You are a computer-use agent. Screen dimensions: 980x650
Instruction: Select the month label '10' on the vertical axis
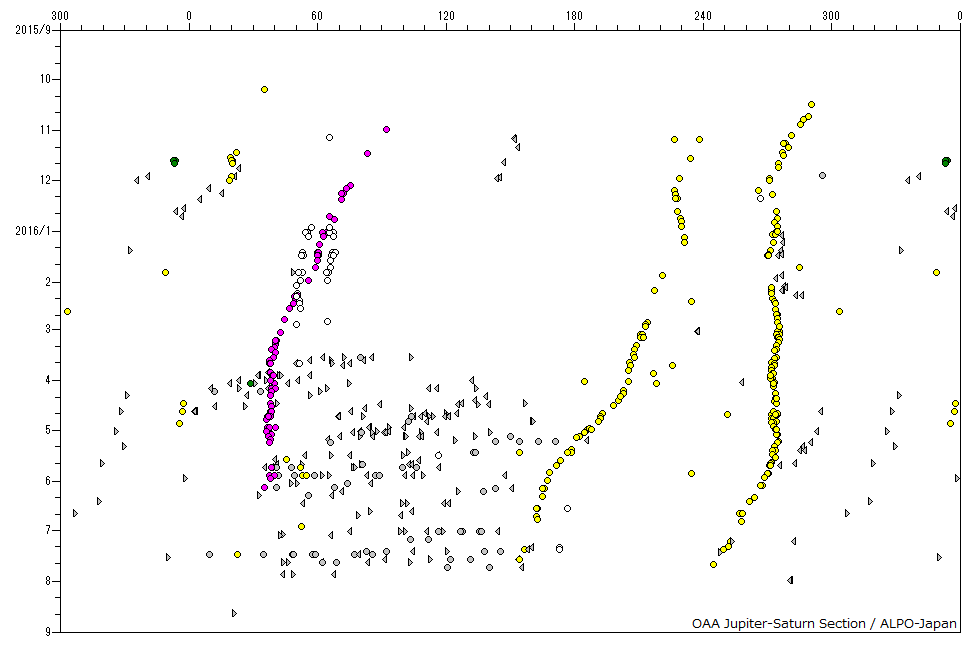(x=46, y=79)
